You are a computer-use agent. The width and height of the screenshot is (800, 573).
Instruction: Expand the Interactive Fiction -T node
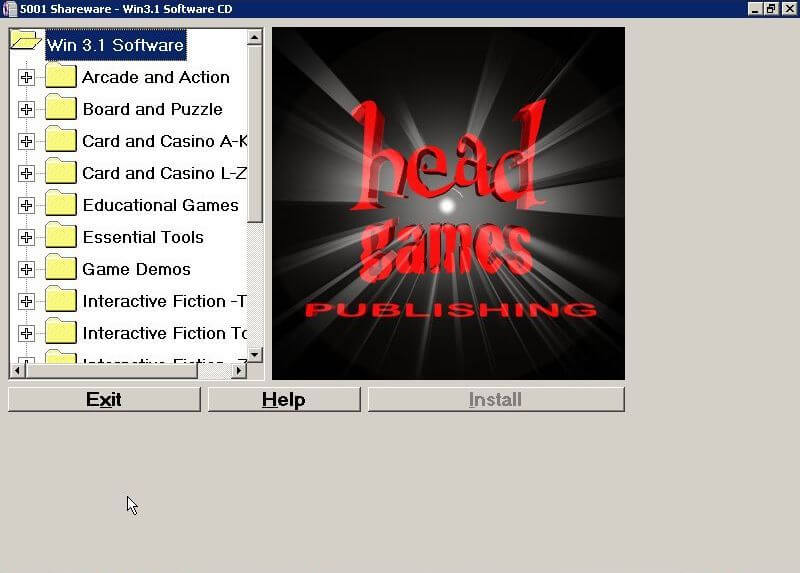click(x=26, y=301)
